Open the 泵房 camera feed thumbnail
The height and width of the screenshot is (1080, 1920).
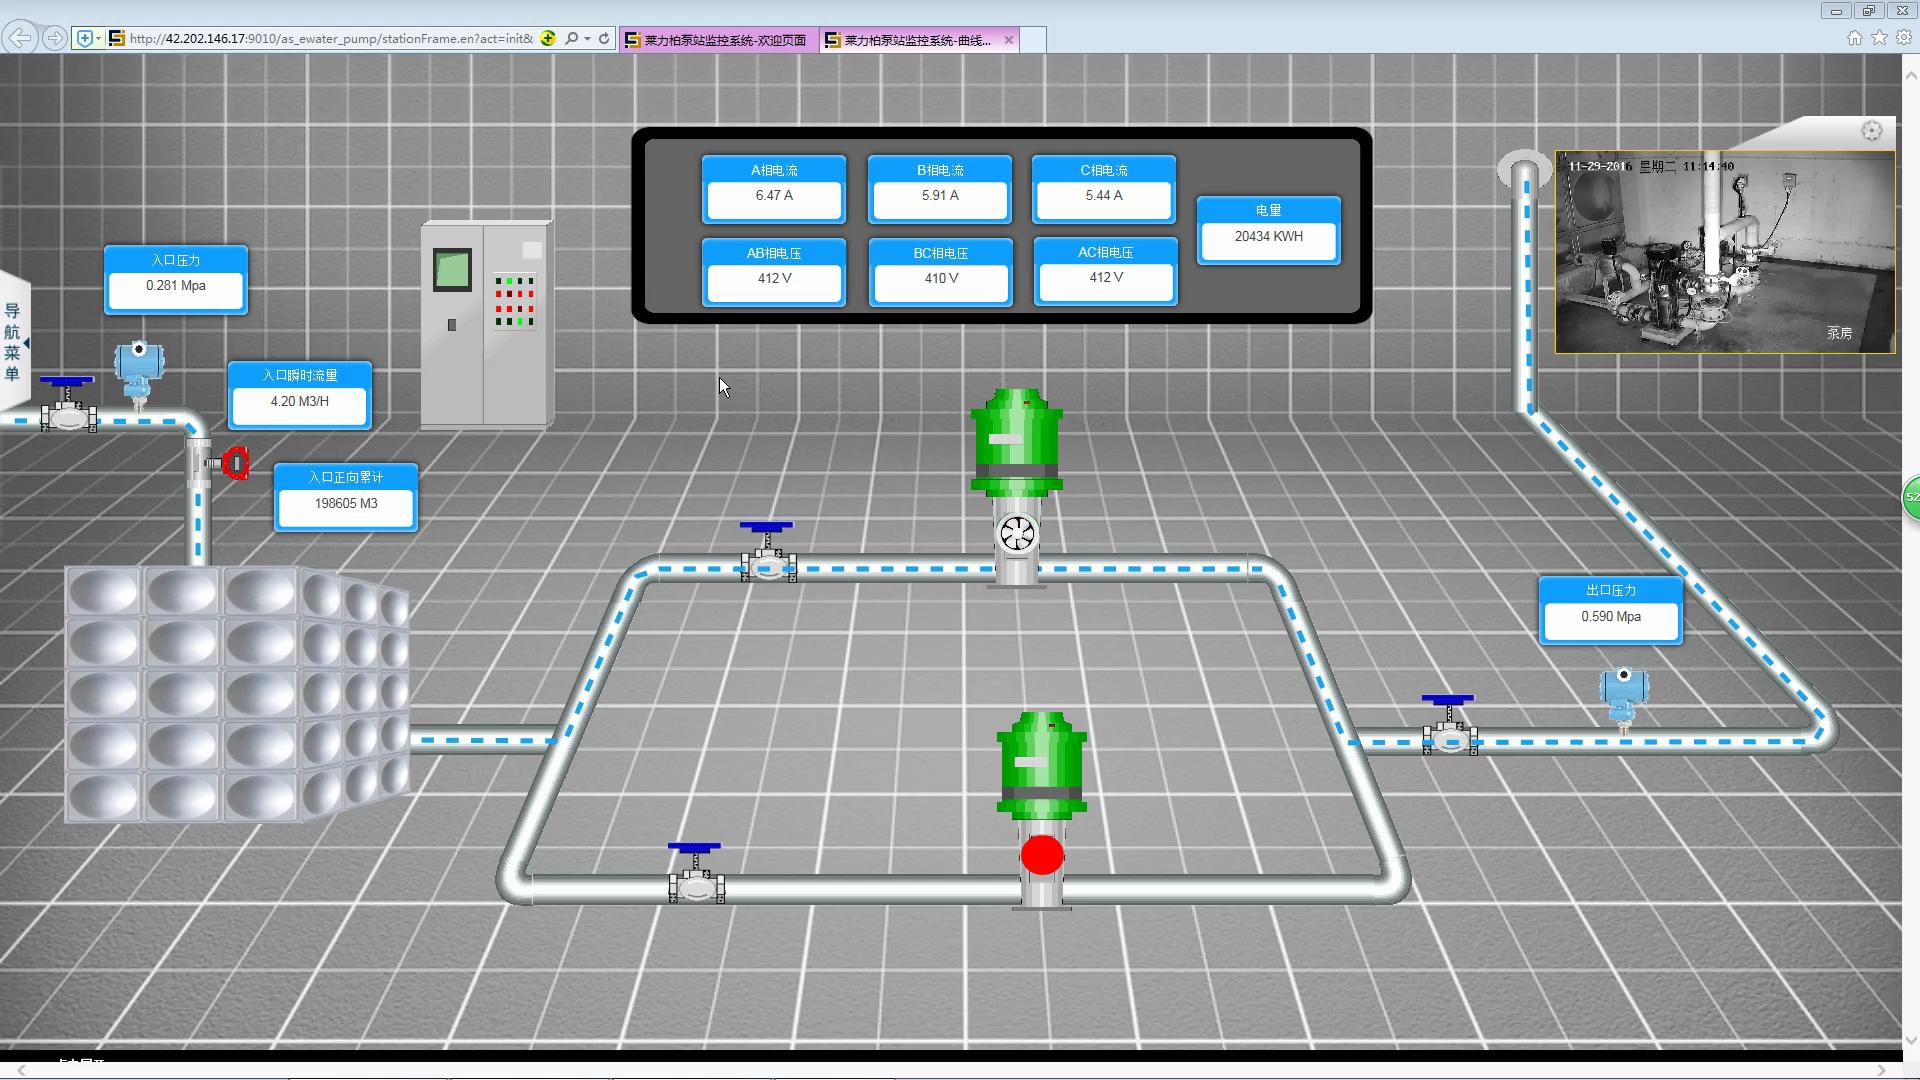point(1724,252)
